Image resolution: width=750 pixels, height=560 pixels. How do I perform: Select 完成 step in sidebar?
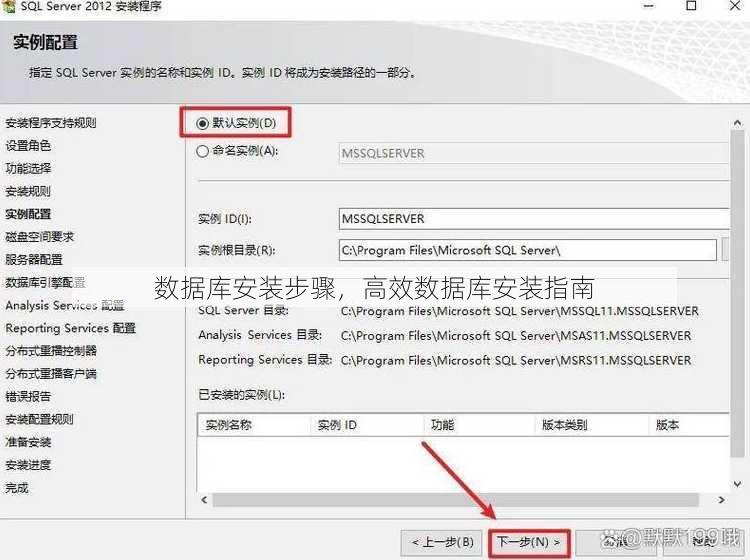16,488
